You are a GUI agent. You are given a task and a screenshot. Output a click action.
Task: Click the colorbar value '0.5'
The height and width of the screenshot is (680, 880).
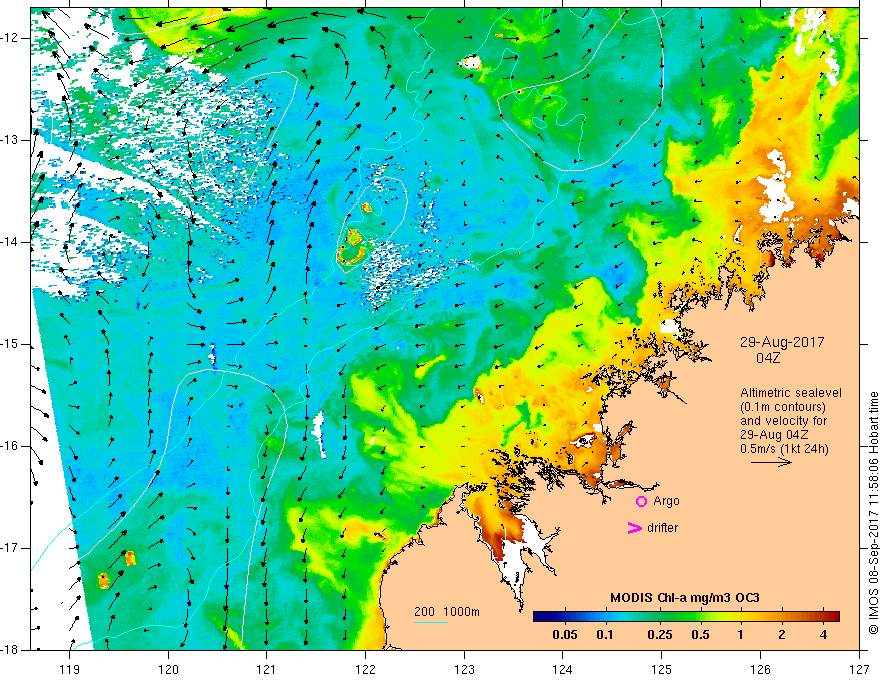click(700, 635)
